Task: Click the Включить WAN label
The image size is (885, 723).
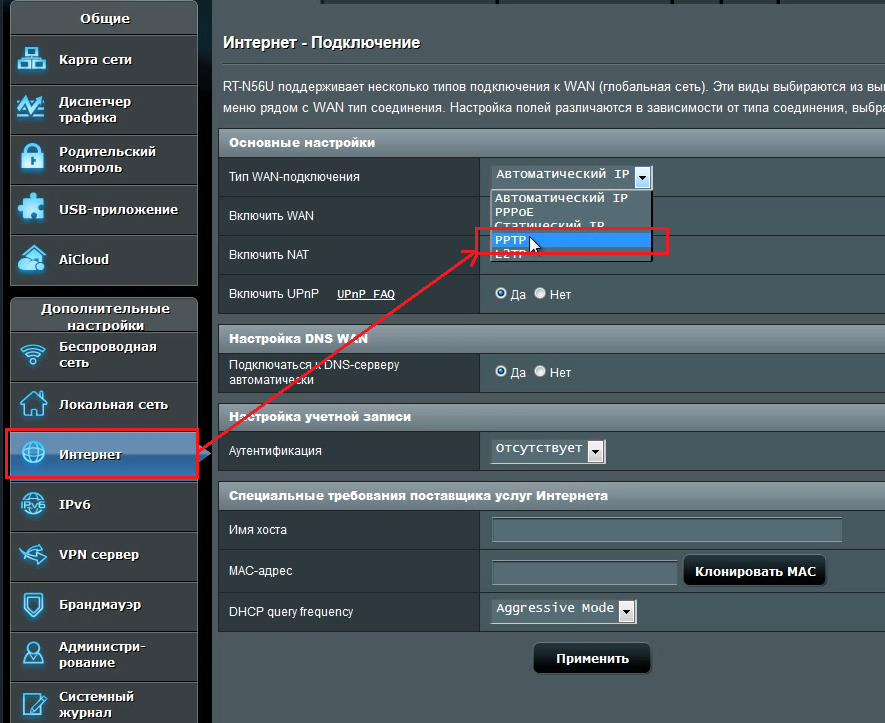Action: 271,216
